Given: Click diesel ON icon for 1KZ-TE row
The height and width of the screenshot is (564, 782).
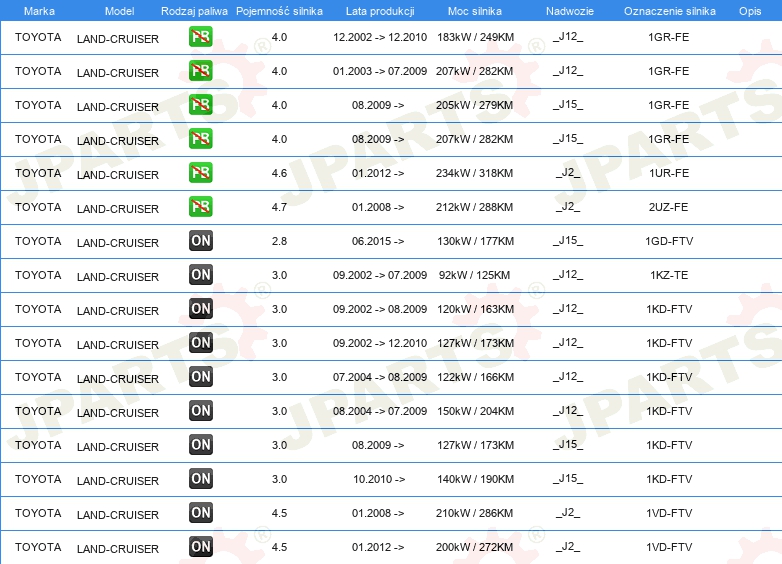Looking at the screenshot, I should [x=200, y=275].
